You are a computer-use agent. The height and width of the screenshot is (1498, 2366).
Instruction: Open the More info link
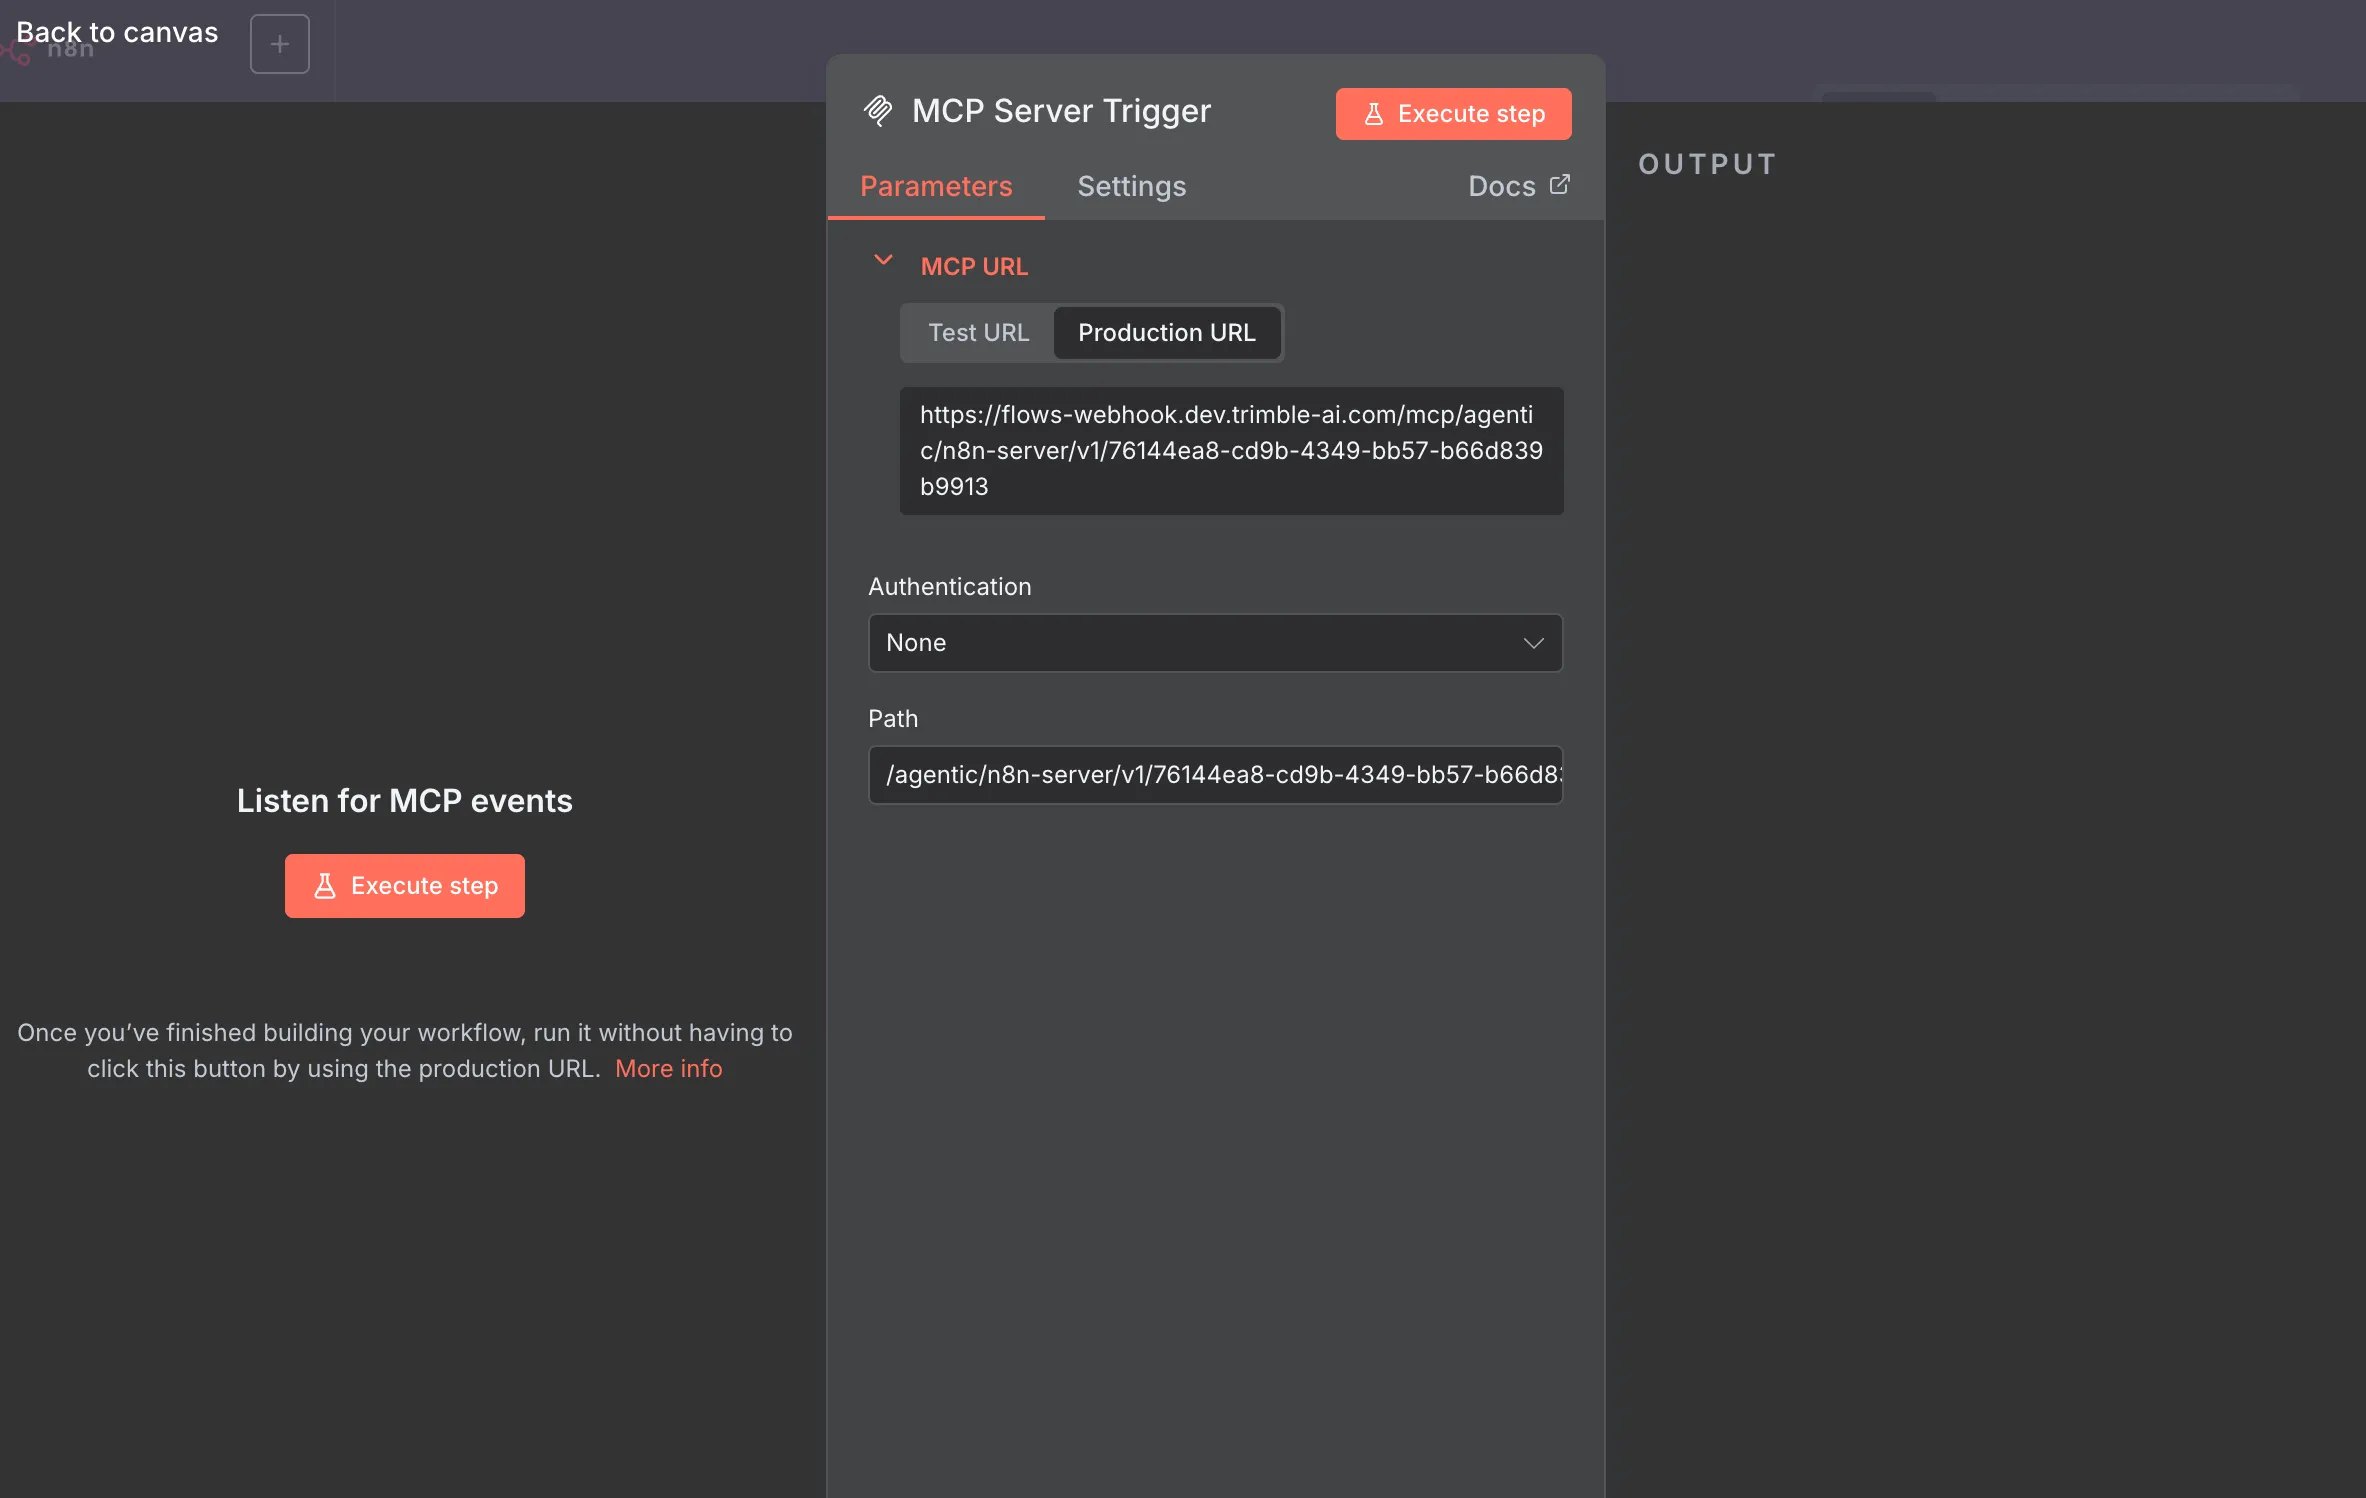tap(668, 1069)
